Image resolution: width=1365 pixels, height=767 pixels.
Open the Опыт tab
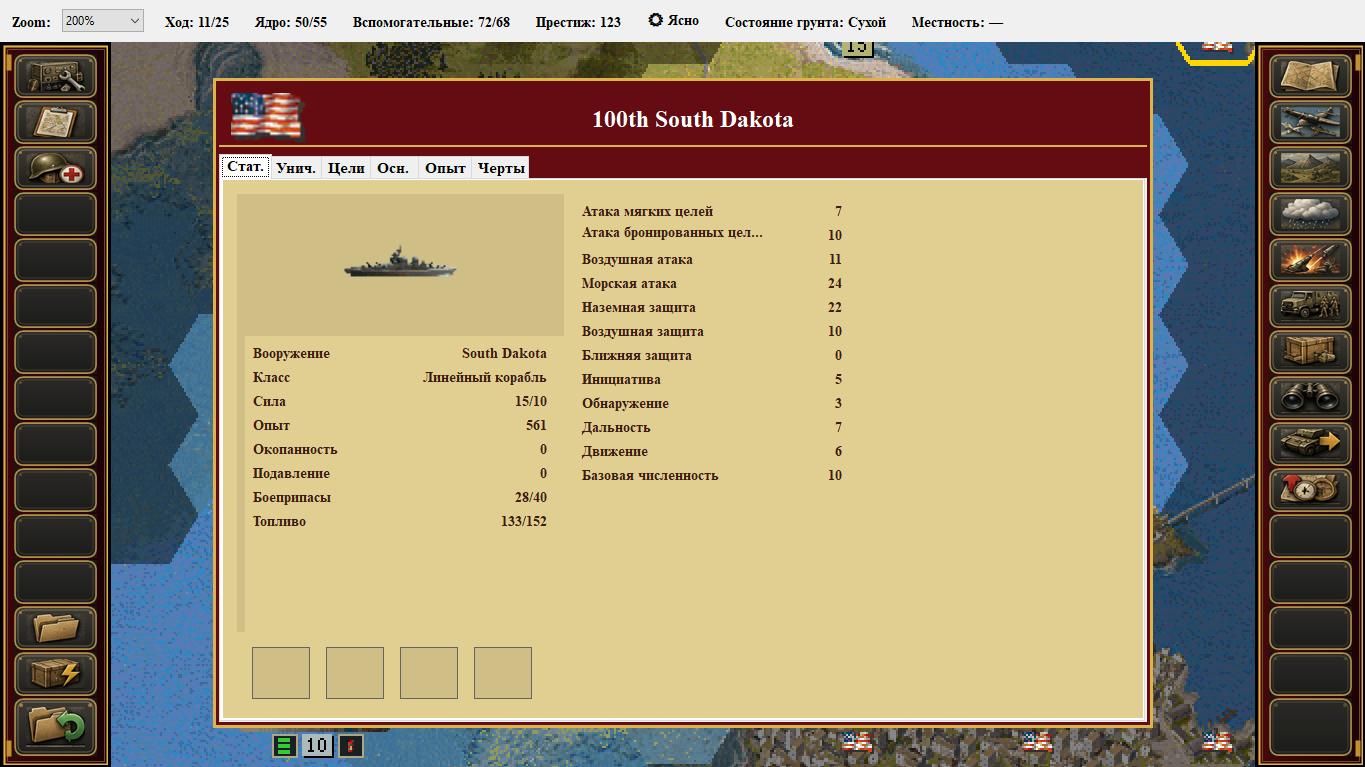(445, 168)
